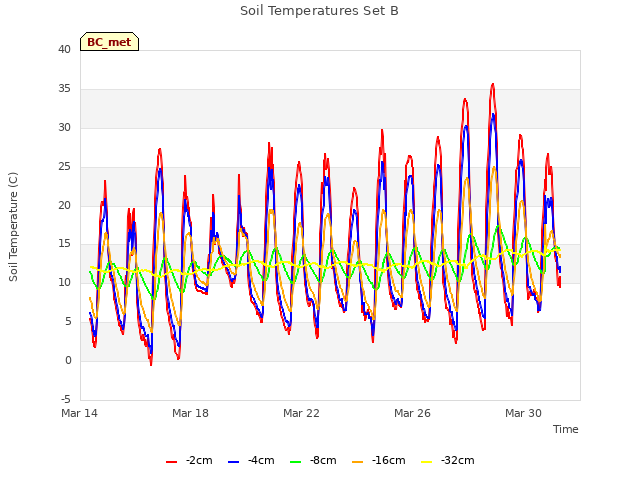Click the 5 y-axis label
The width and height of the screenshot is (640, 480).
[68, 322]
